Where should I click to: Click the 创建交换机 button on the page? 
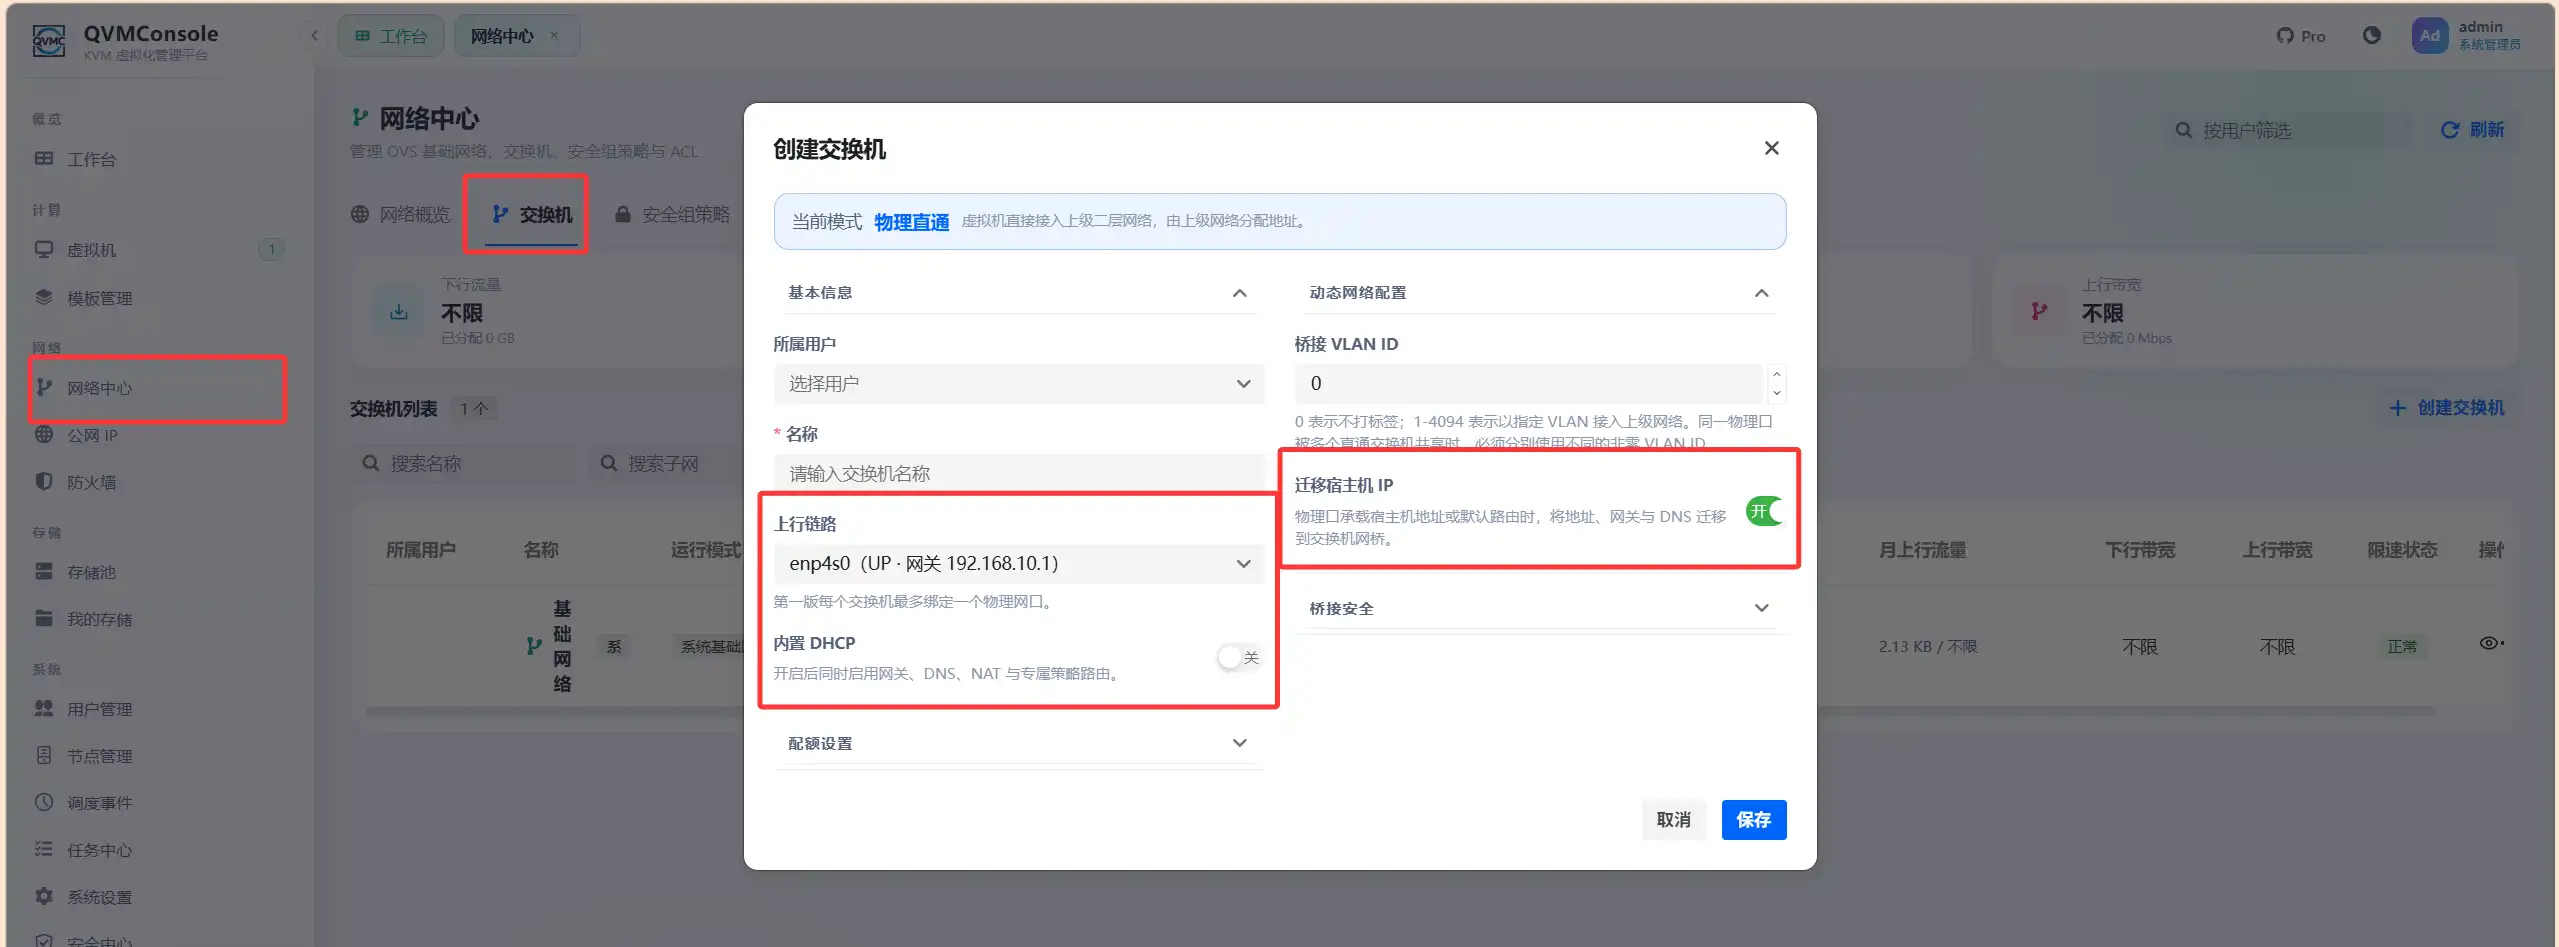click(x=2446, y=408)
